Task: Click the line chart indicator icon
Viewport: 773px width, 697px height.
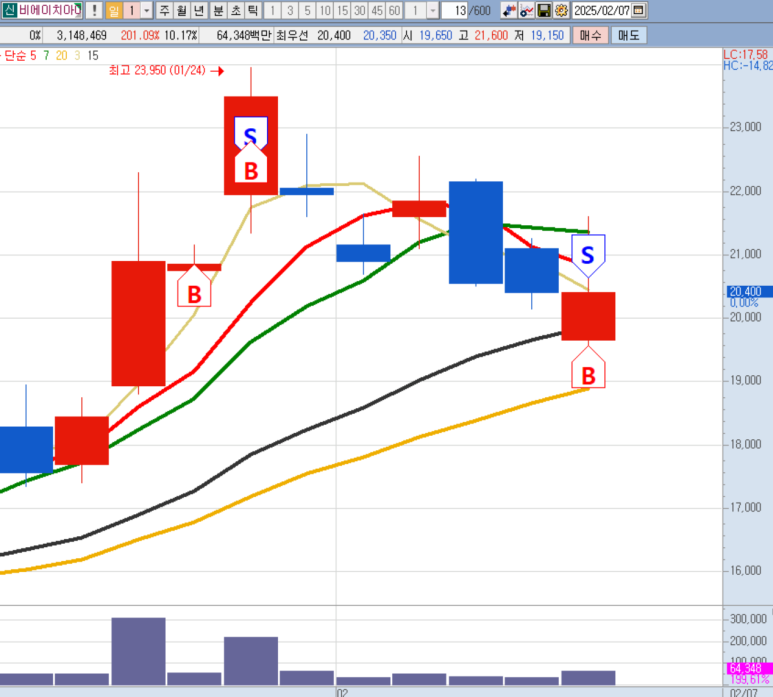Action: coord(526,10)
